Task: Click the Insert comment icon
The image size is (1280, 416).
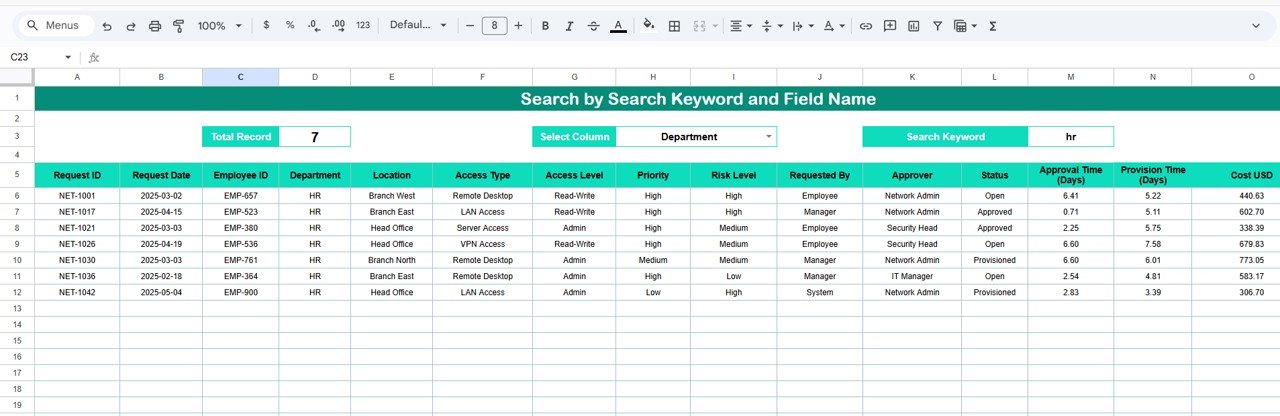Action: [889, 26]
